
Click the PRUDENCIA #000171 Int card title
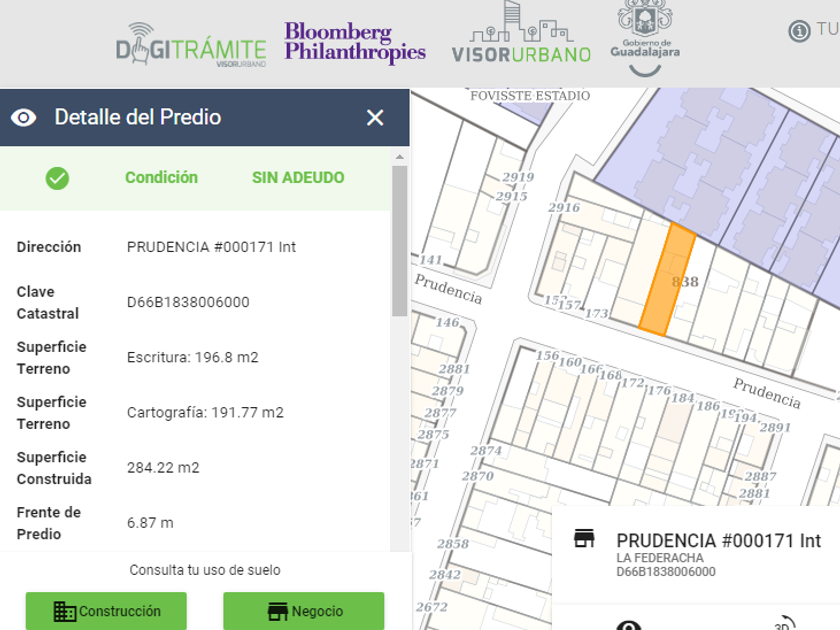[x=718, y=541]
